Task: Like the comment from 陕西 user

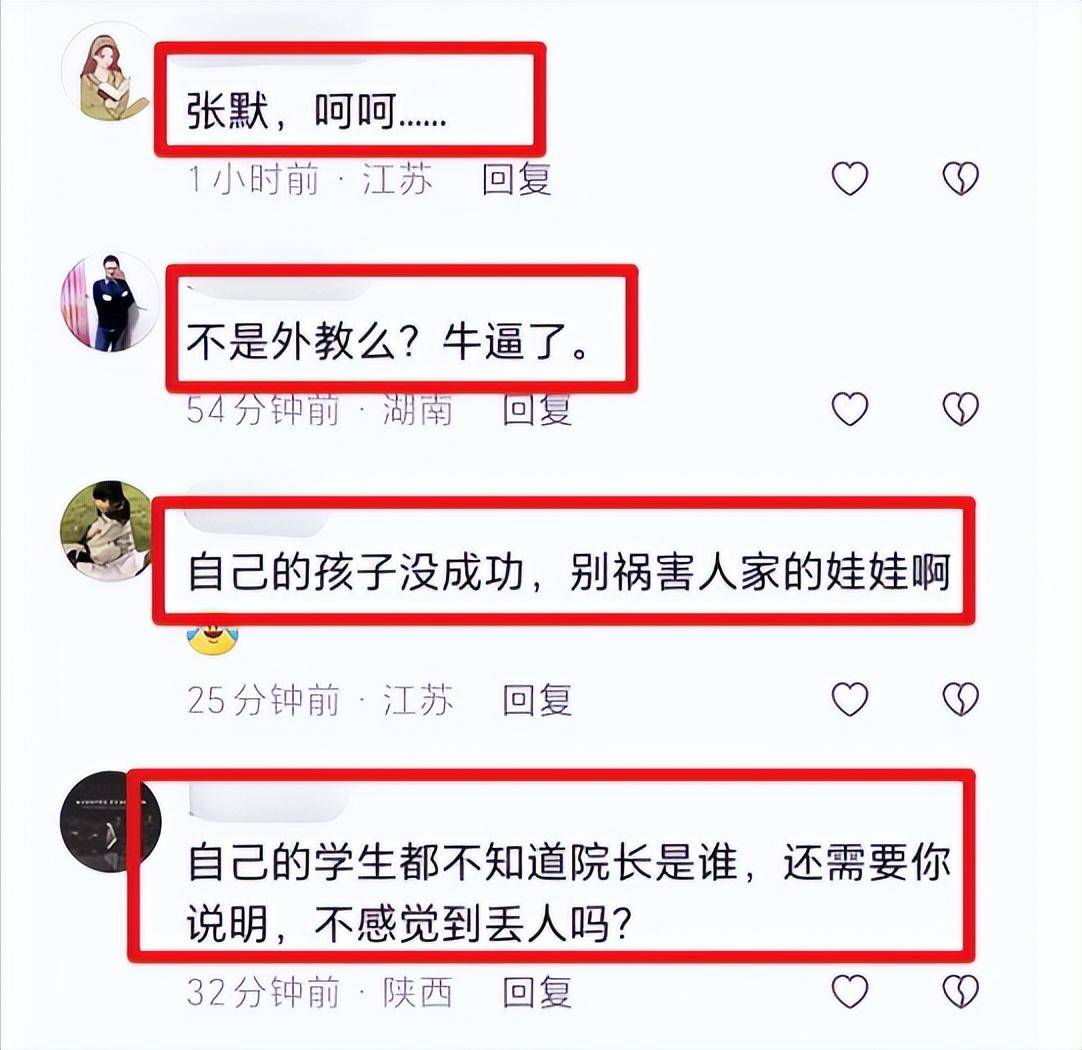Action: tap(849, 991)
